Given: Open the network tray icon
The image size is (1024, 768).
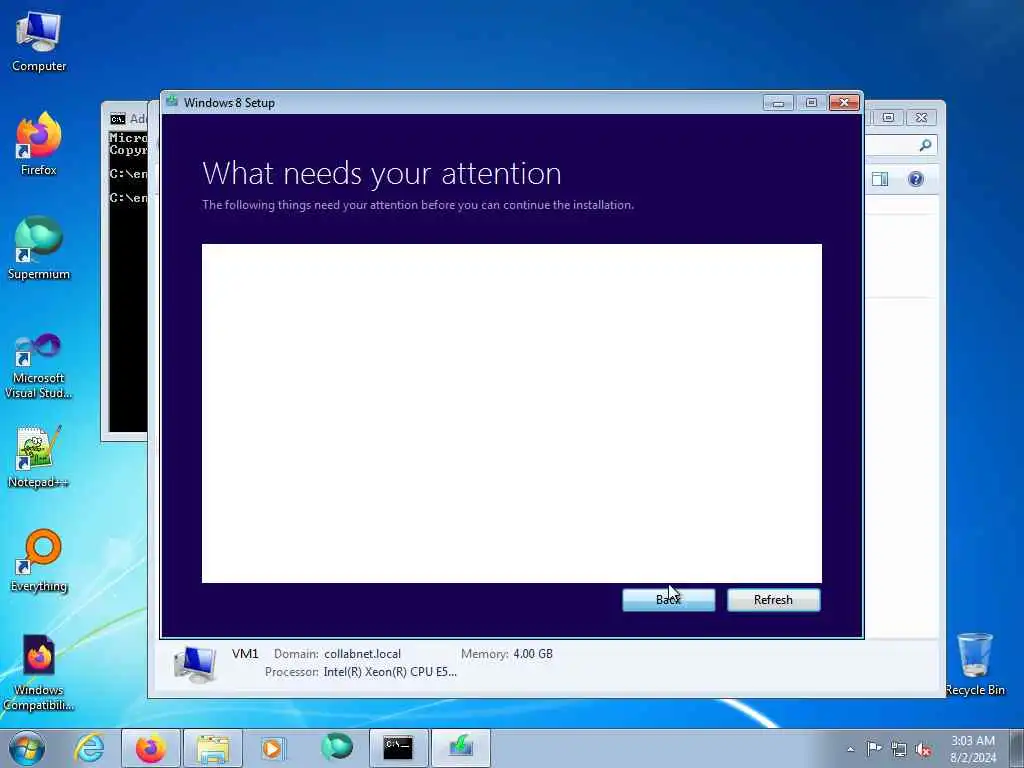Looking at the screenshot, I should tap(899, 749).
